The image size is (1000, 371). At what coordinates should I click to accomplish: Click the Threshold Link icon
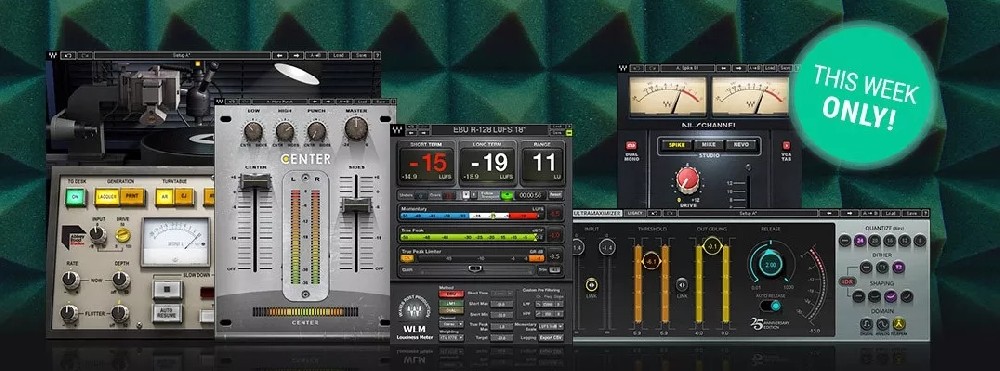click(682, 285)
